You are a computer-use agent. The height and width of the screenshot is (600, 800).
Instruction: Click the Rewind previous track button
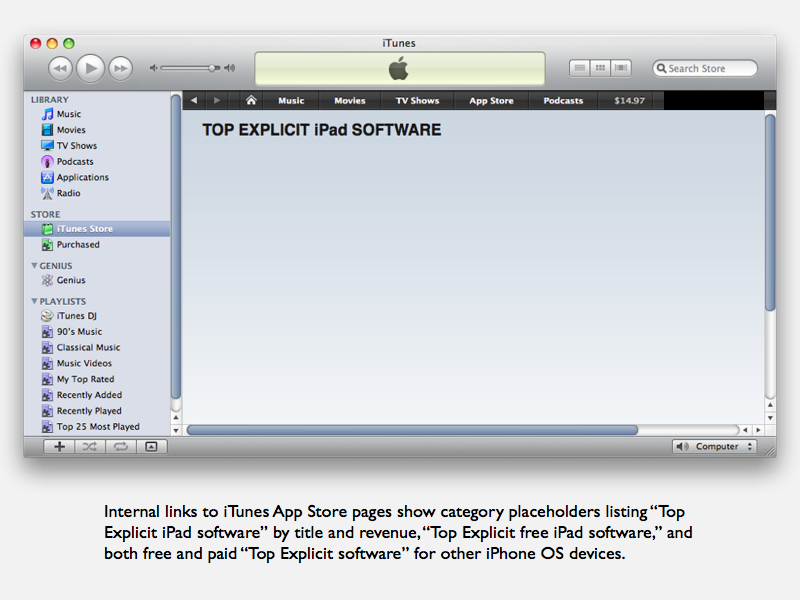pyautogui.click(x=60, y=68)
